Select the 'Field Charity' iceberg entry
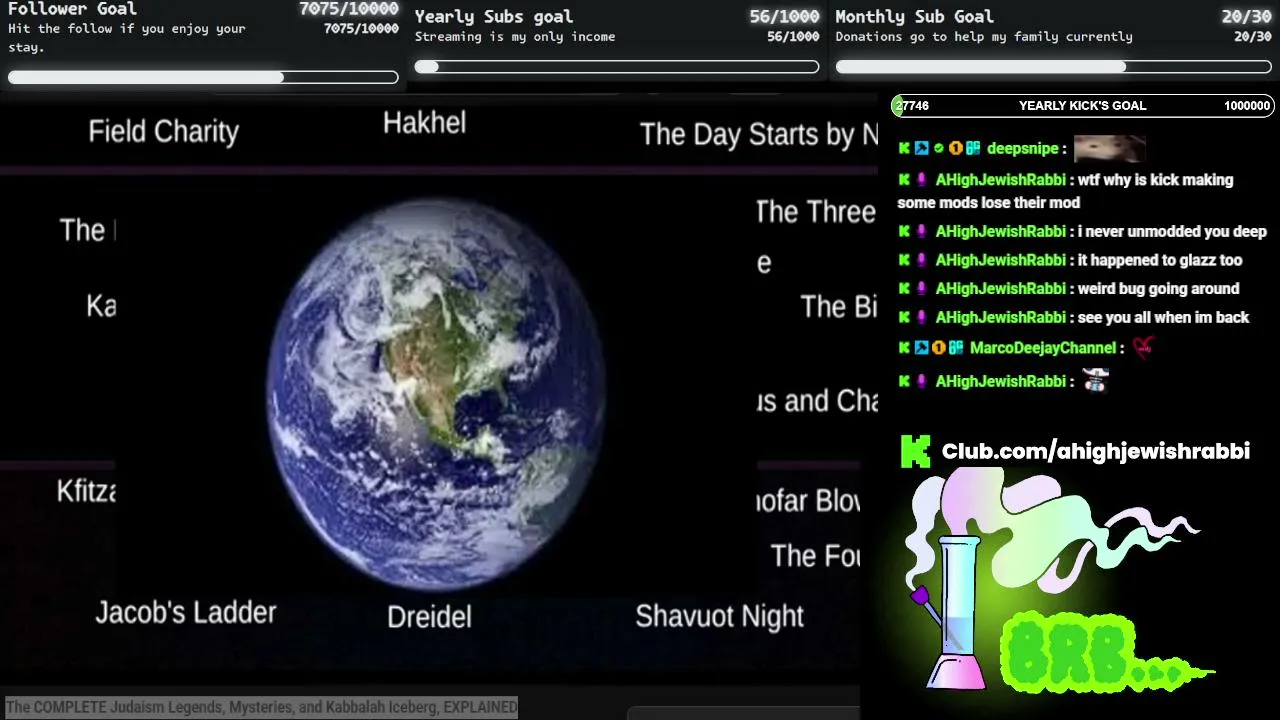 [x=164, y=132]
